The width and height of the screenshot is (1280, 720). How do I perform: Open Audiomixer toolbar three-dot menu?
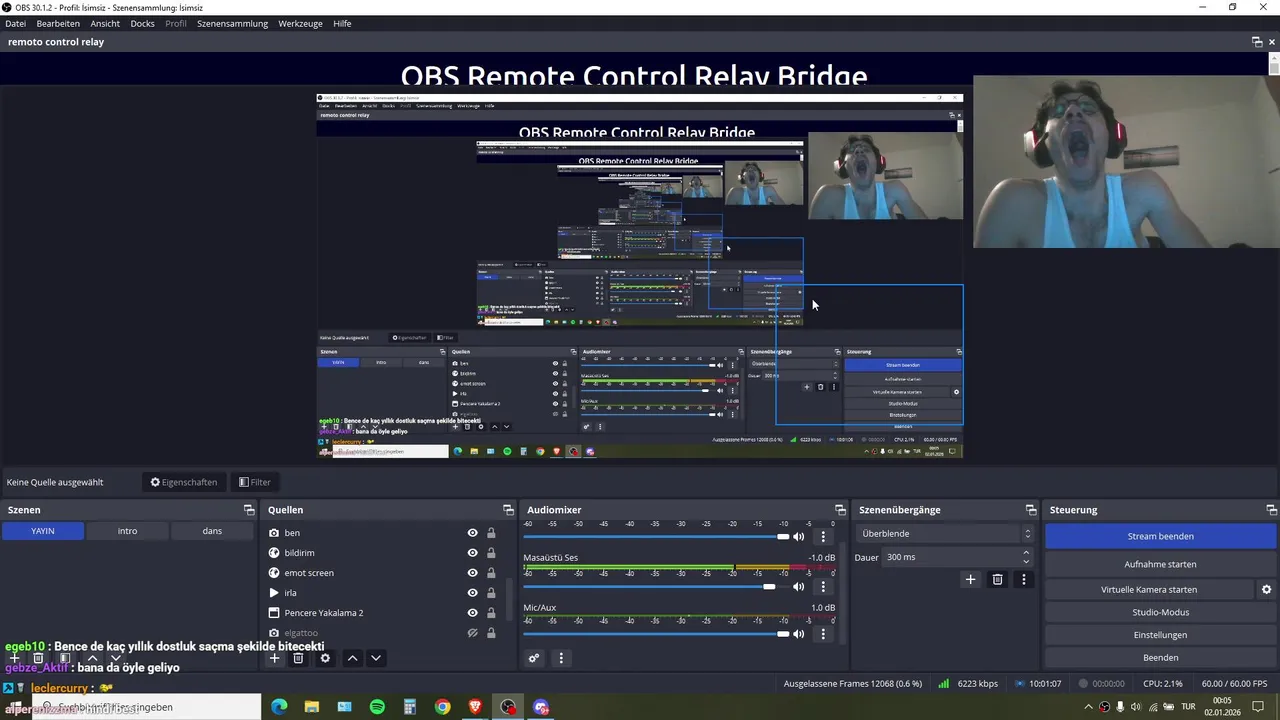561,658
